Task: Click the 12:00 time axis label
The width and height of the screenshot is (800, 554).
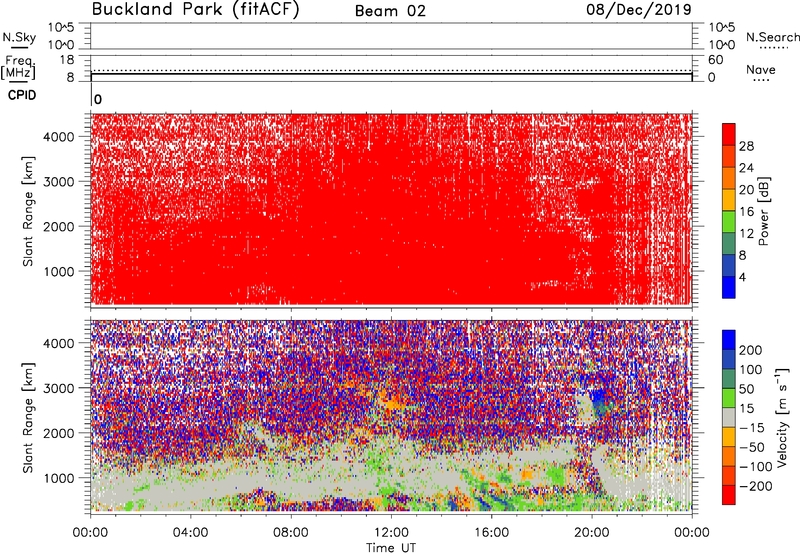Action: coord(391,533)
